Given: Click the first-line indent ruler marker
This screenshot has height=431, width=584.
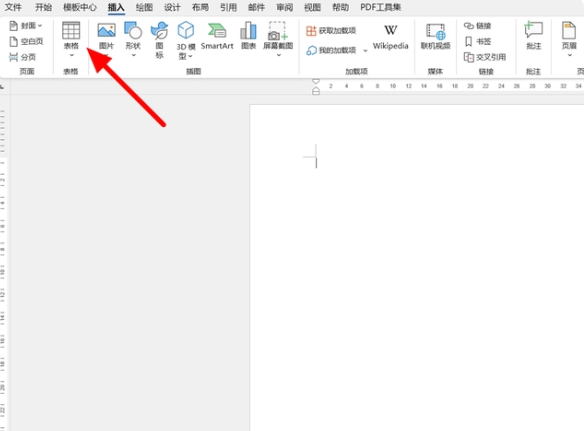Looking at the screenshot, I should tap(316, 81).
